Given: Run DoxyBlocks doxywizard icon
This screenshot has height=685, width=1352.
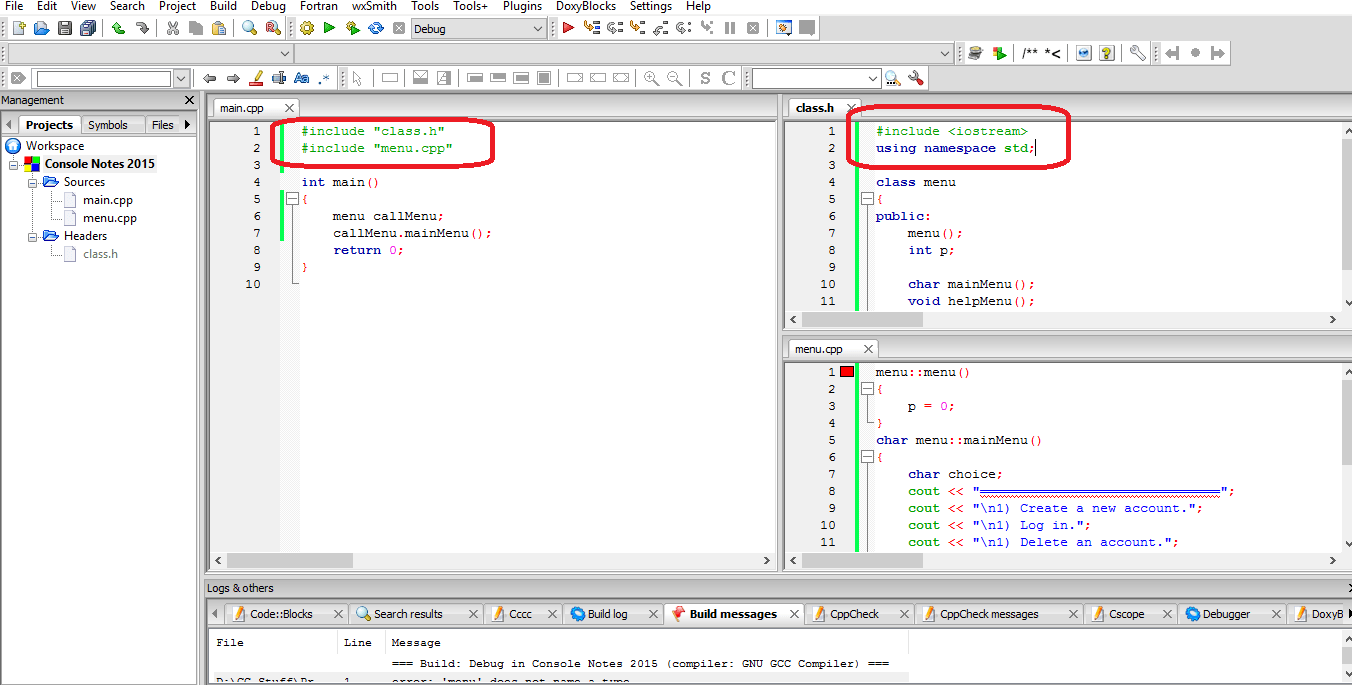Looking at the screenshot, I should coord(976,53).
